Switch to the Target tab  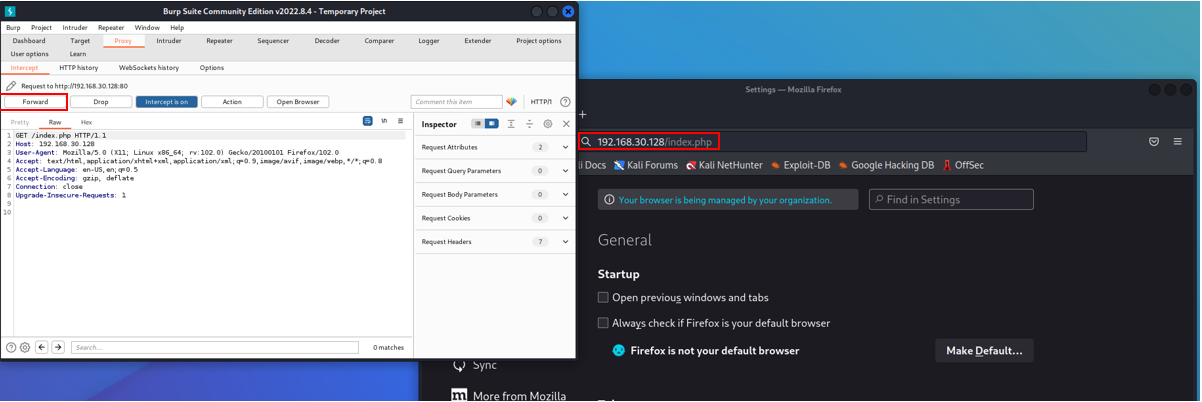coord(80,41)
